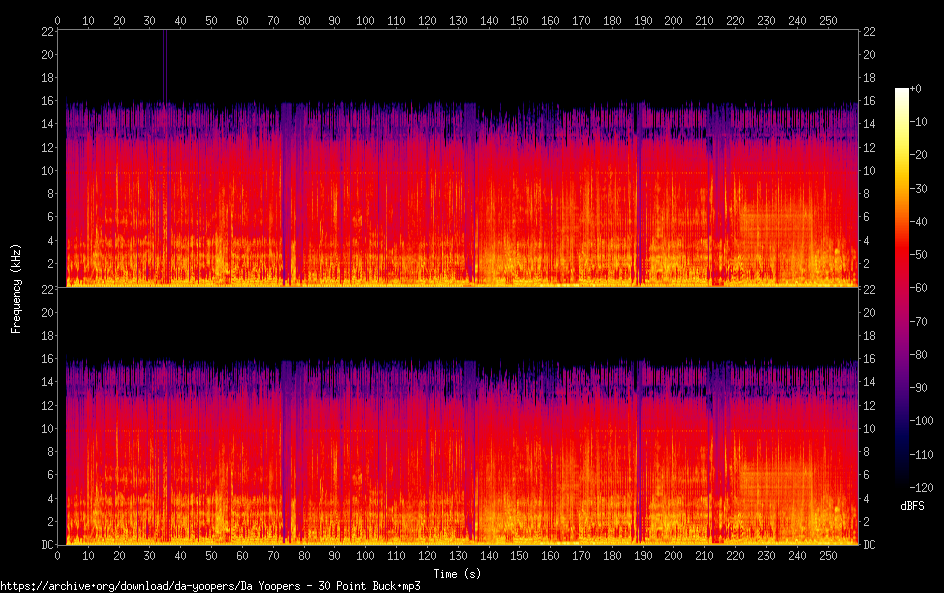This screenshot has height=593, width=944.
Task: Select the 200 second mark on top time axis
Action: point(674,19)
